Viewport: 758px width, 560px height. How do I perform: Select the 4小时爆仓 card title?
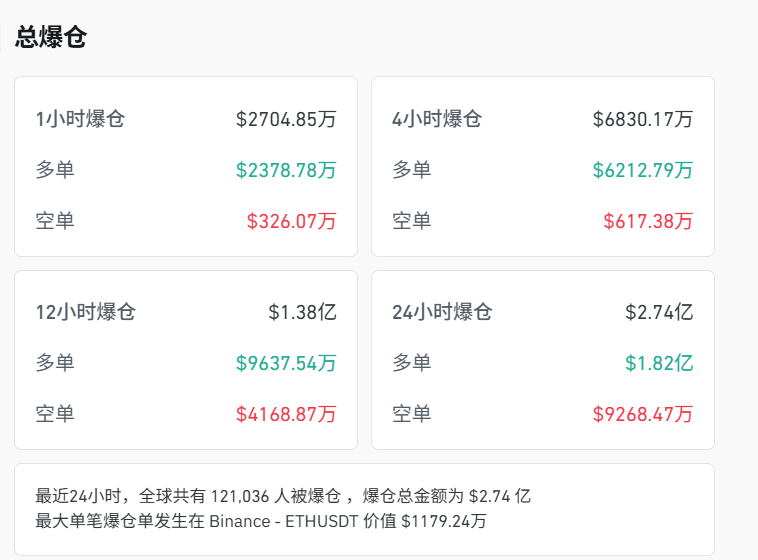pos(437,119)
